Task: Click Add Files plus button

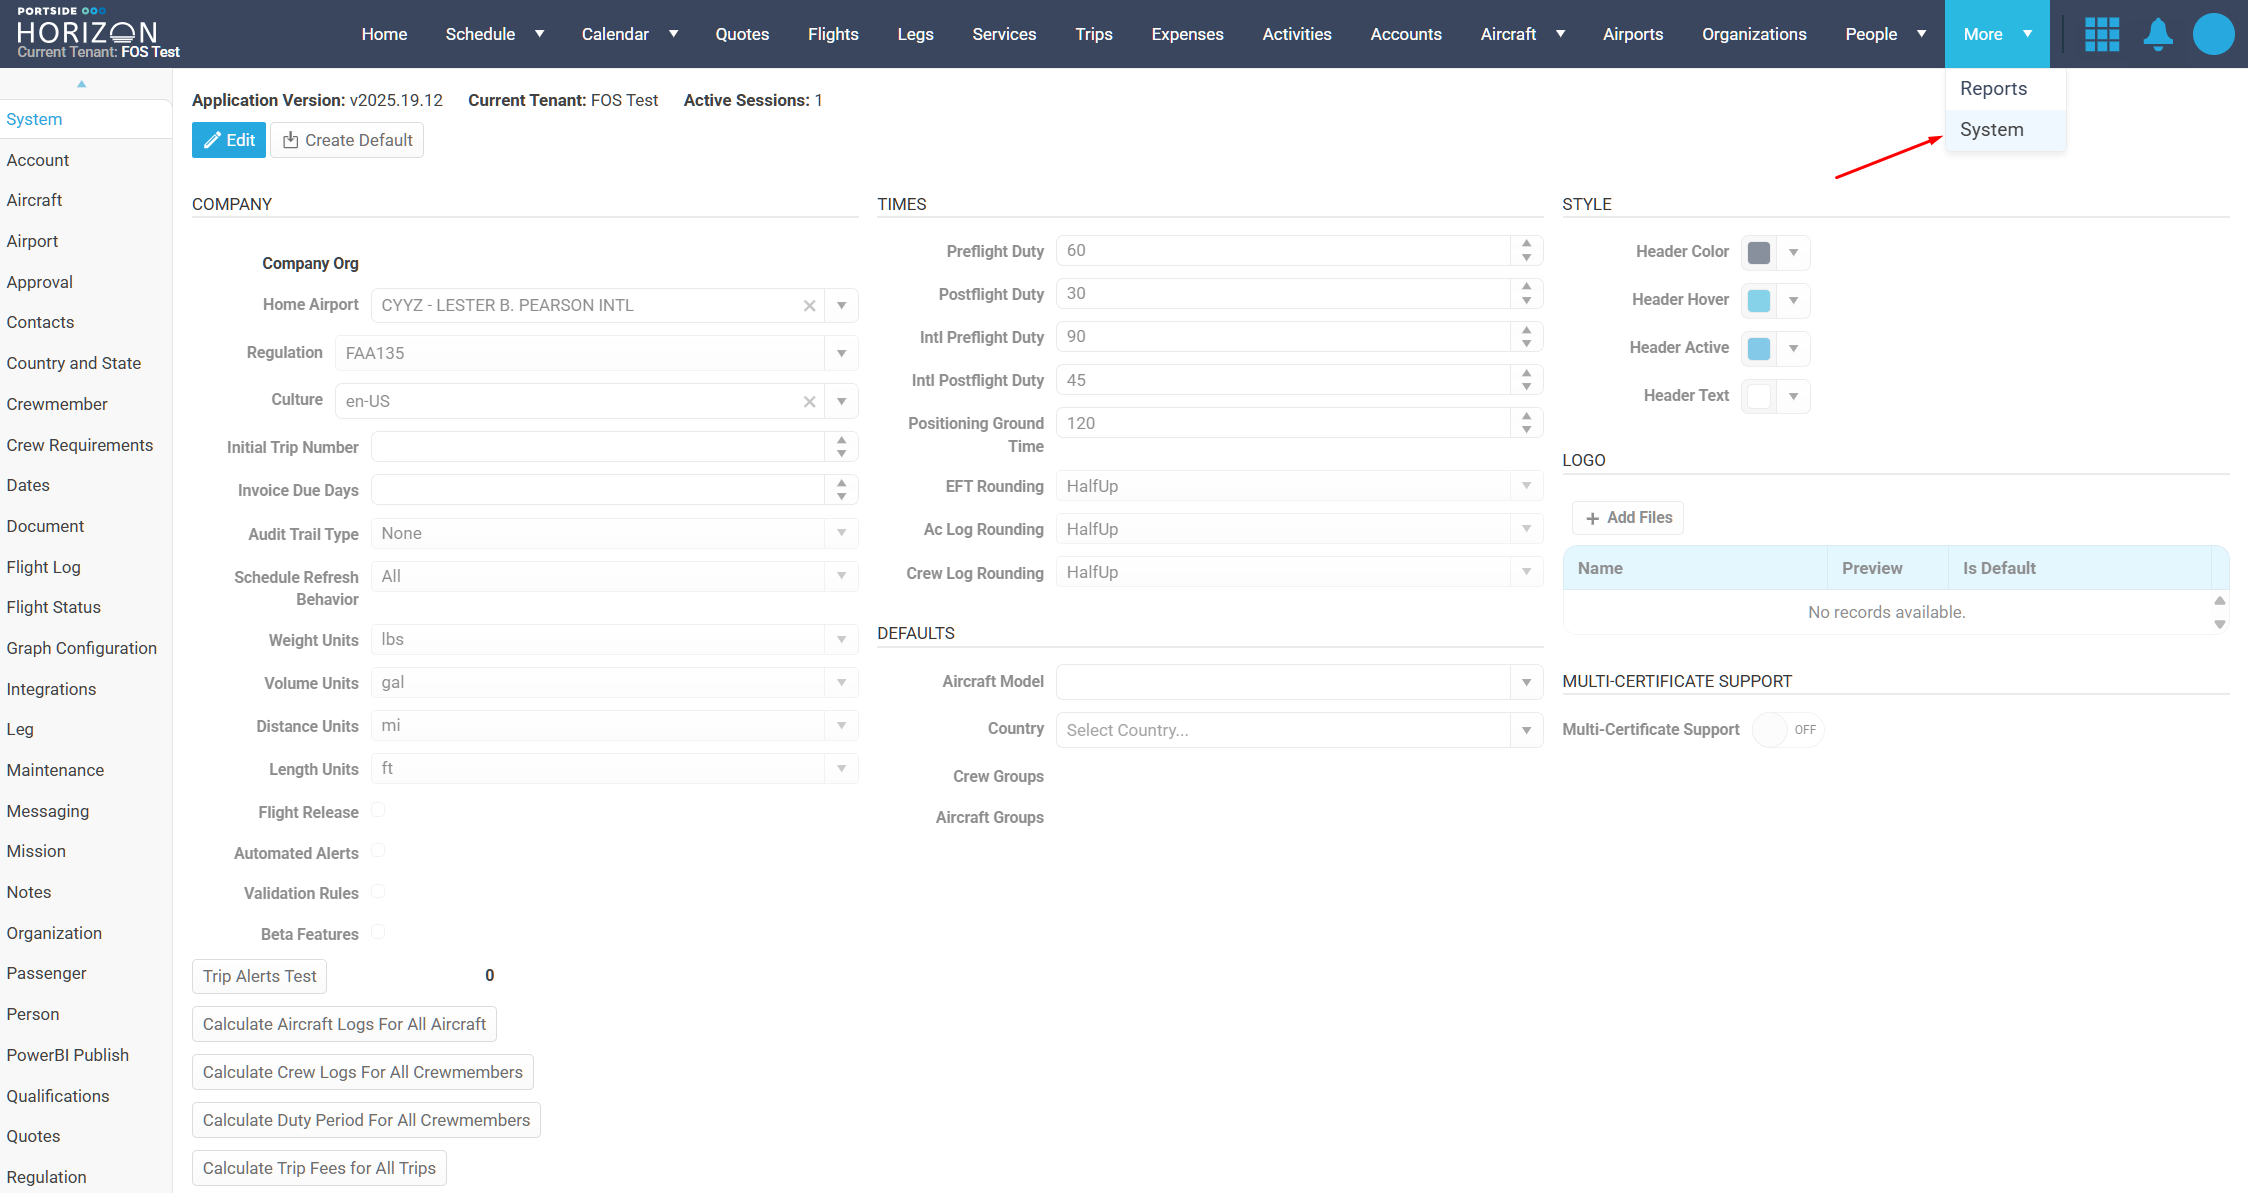Action: tap(1628, 518)
